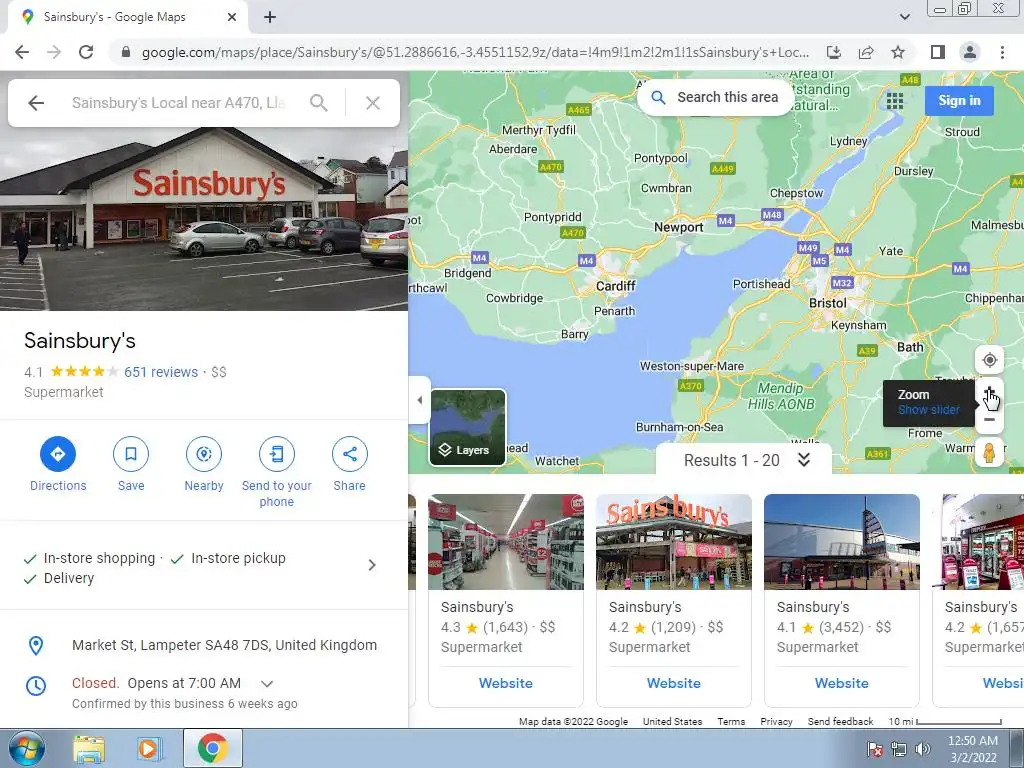Click the Chrome taskbar icon
Image resolution: width=1024 pixels, height=768 pixels.
click(212, 749)
